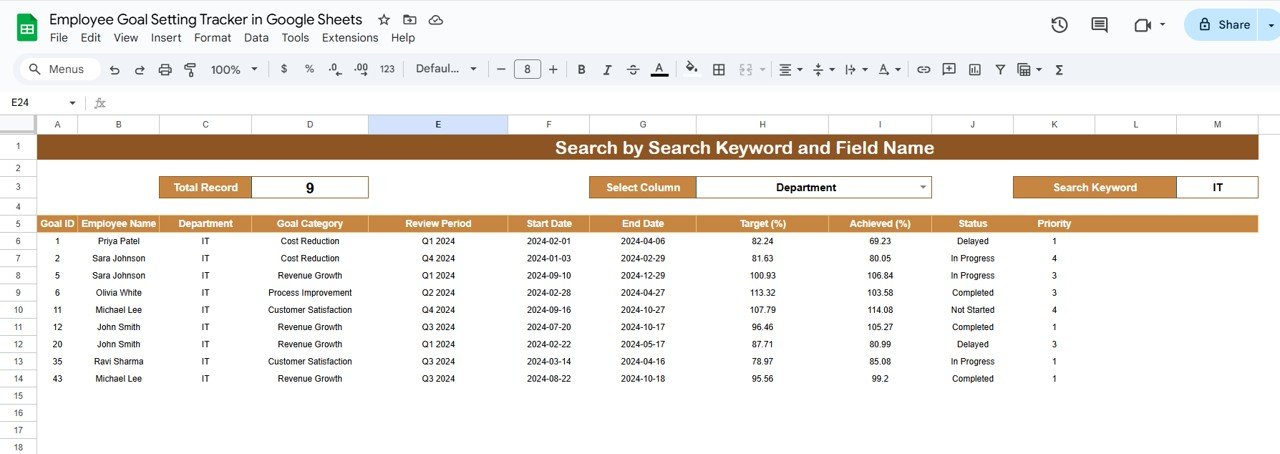The height and width of the screenshot is (454, 1280).
Task: Open the Extensions menu
Action: click(349, 38)
